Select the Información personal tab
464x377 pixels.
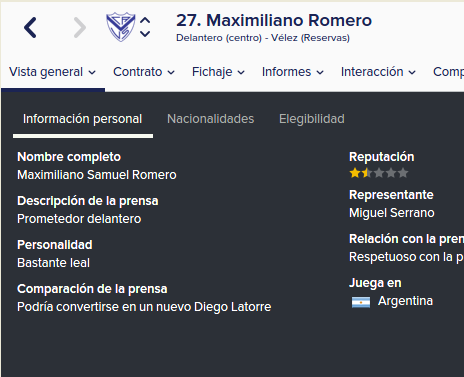(83, 119)
